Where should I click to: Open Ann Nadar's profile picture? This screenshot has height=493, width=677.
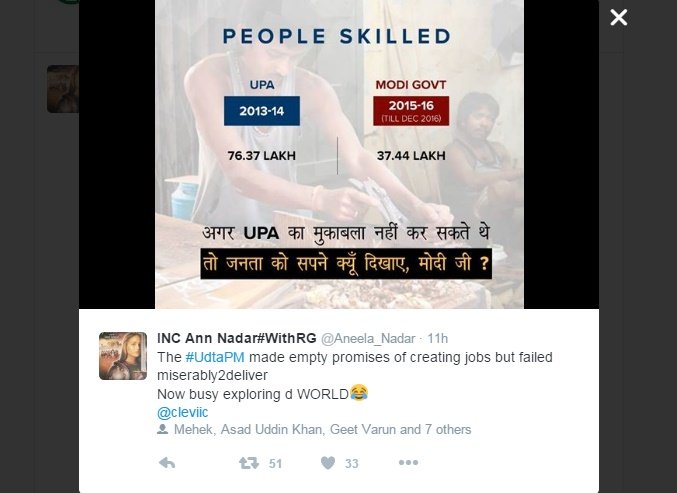point(123,356)
